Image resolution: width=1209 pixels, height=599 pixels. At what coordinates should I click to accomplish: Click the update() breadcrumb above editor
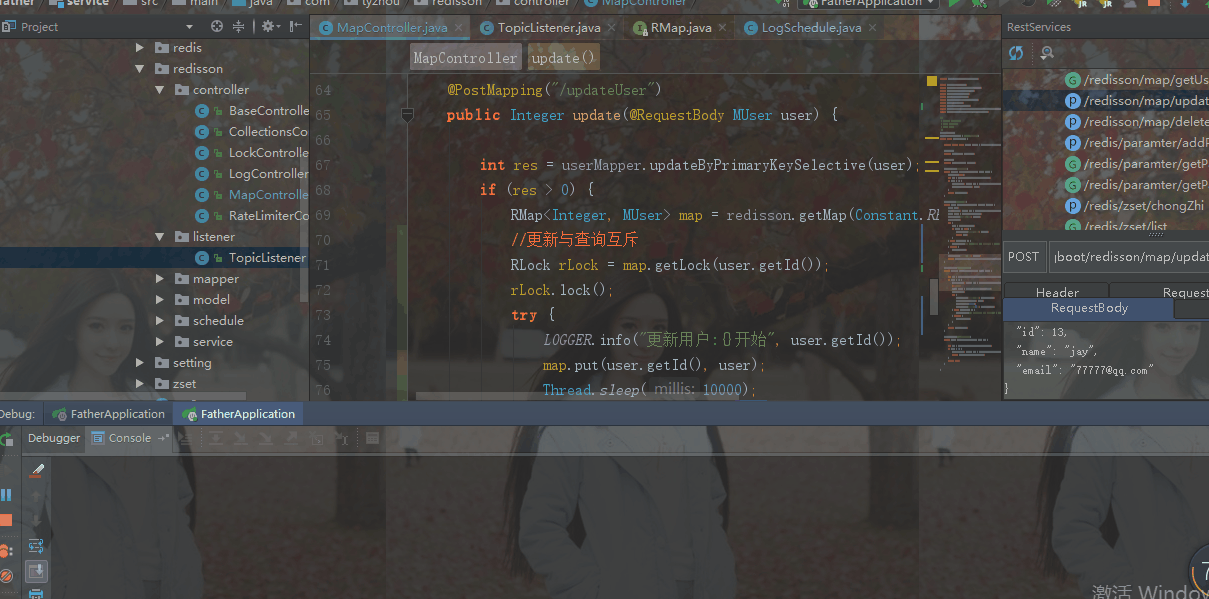tap(563, 59)
